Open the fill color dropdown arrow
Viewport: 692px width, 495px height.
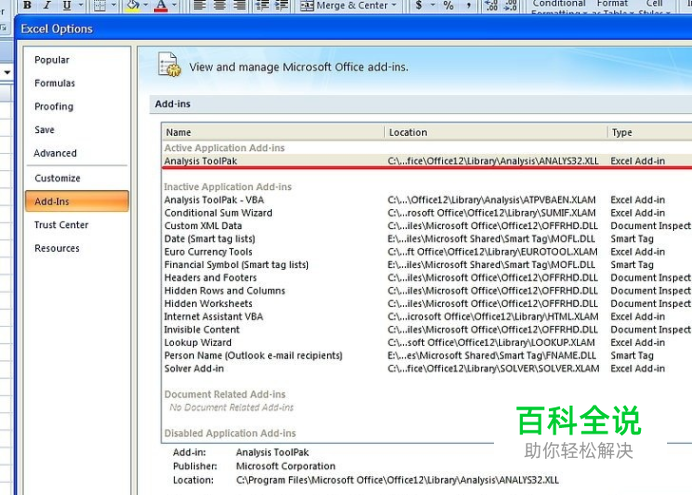point(146,5)
